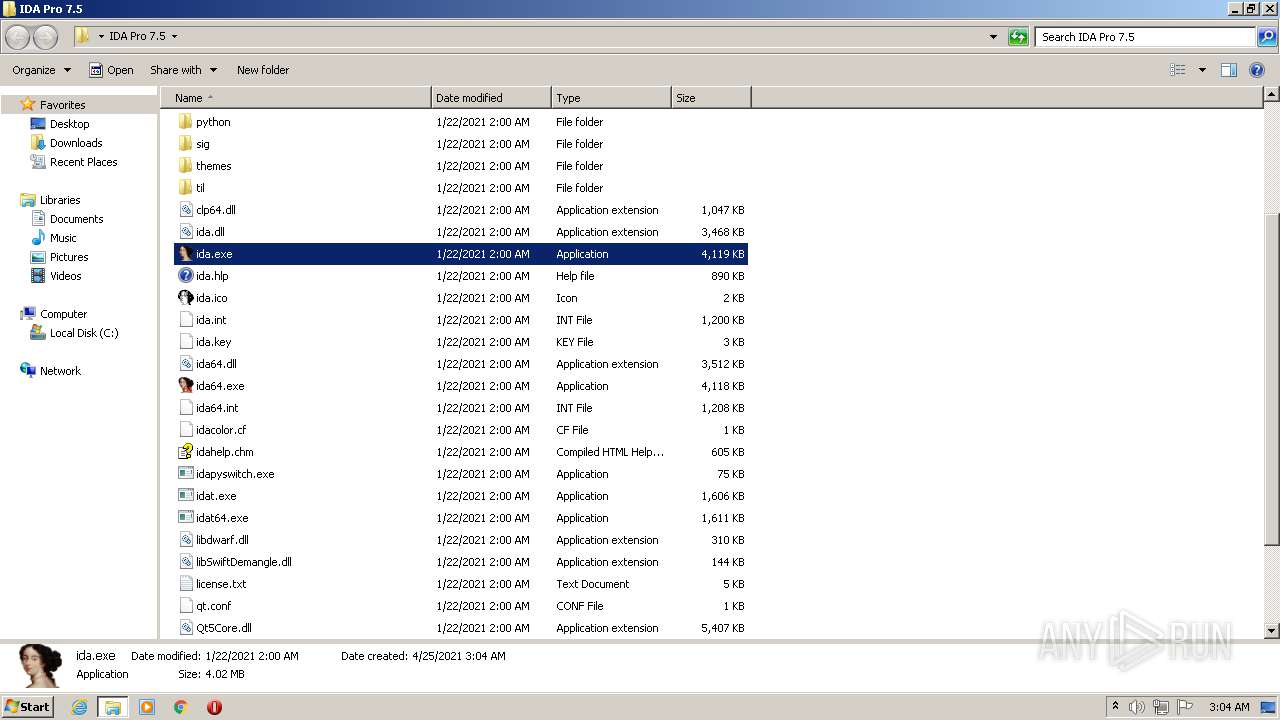1280x720 pixels.
Task: Select the ida.key file name
Action: point(213,342)
